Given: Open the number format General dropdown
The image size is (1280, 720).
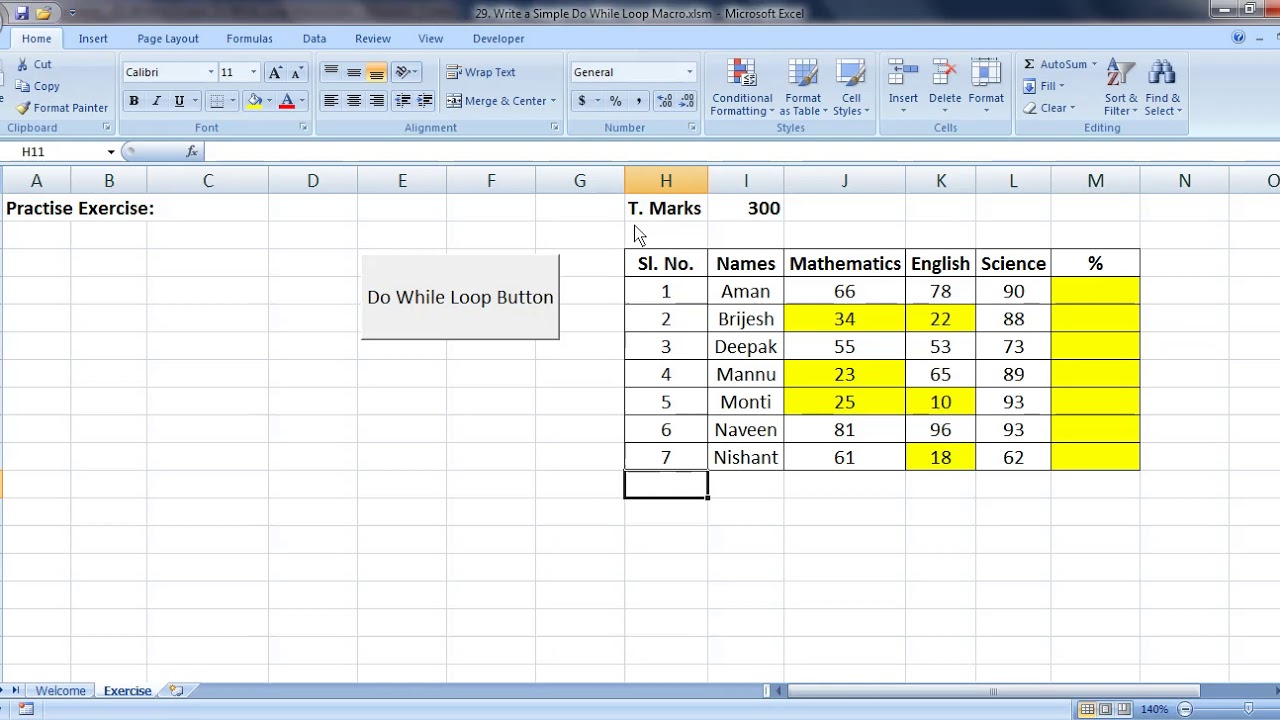Looking at the screenshot, I should (689, 72).
